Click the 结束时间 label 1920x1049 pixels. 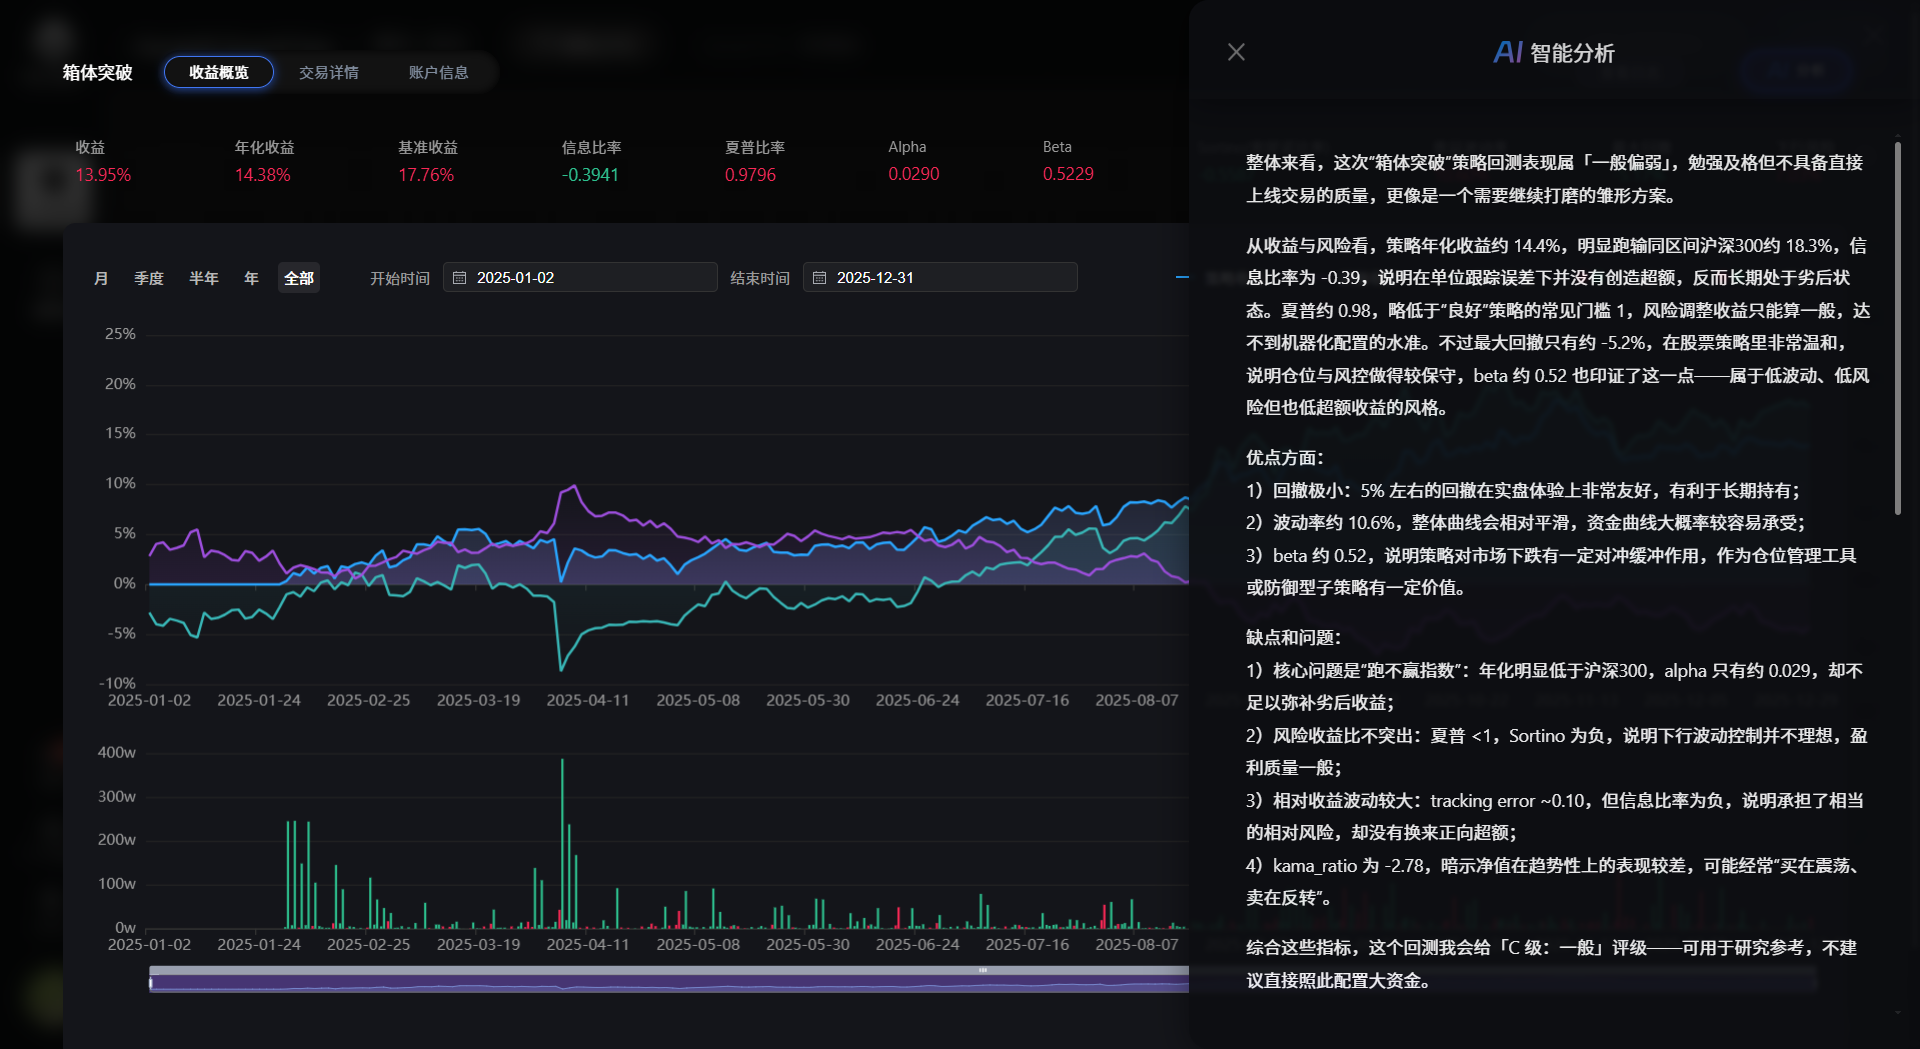760,278
